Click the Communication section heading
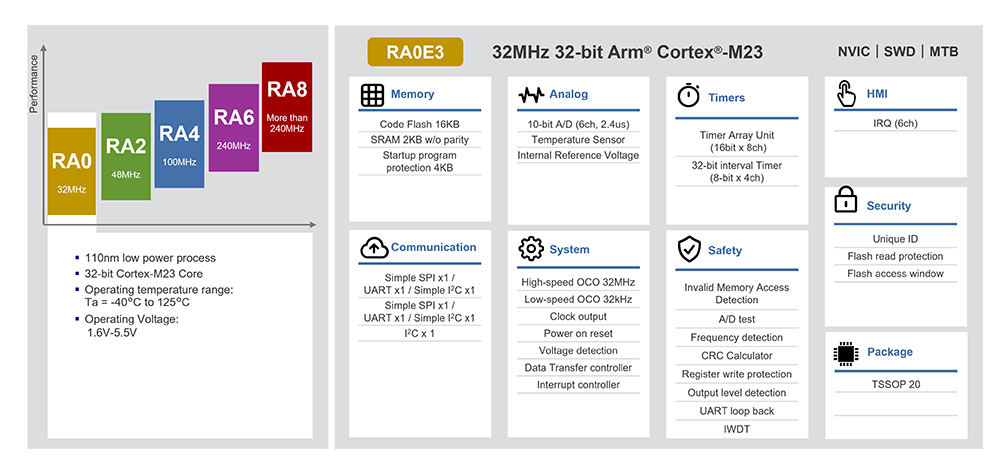Image resolution: width=1003 pixels, height=466 pixels. tap(434, 247)
